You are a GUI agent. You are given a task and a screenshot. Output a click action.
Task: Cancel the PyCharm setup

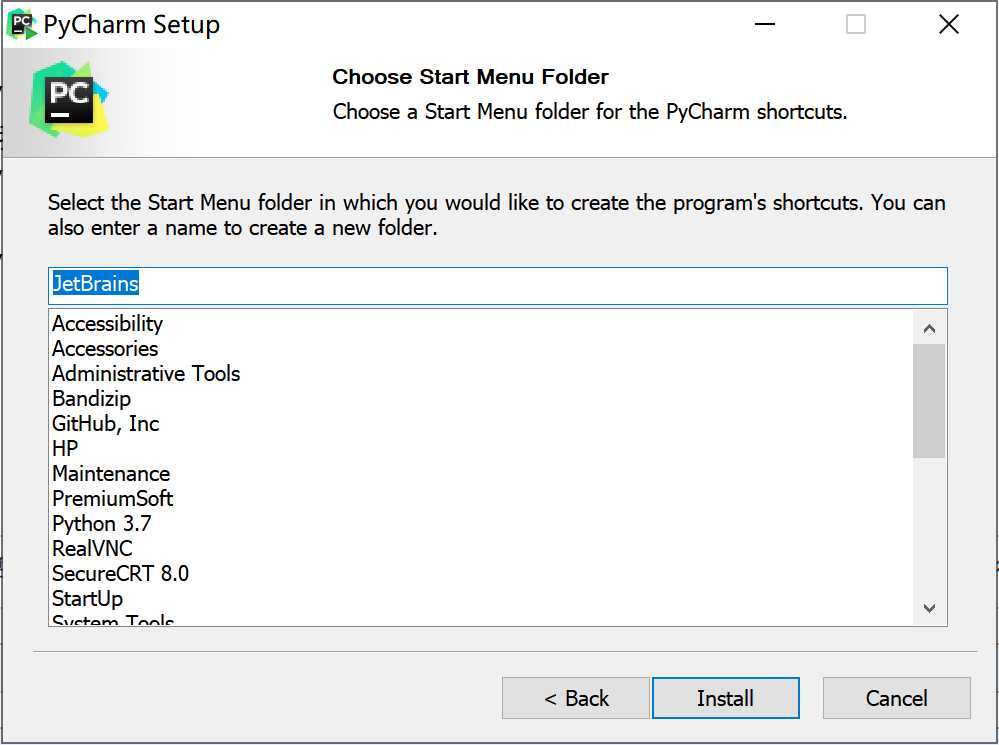point(896,698)
